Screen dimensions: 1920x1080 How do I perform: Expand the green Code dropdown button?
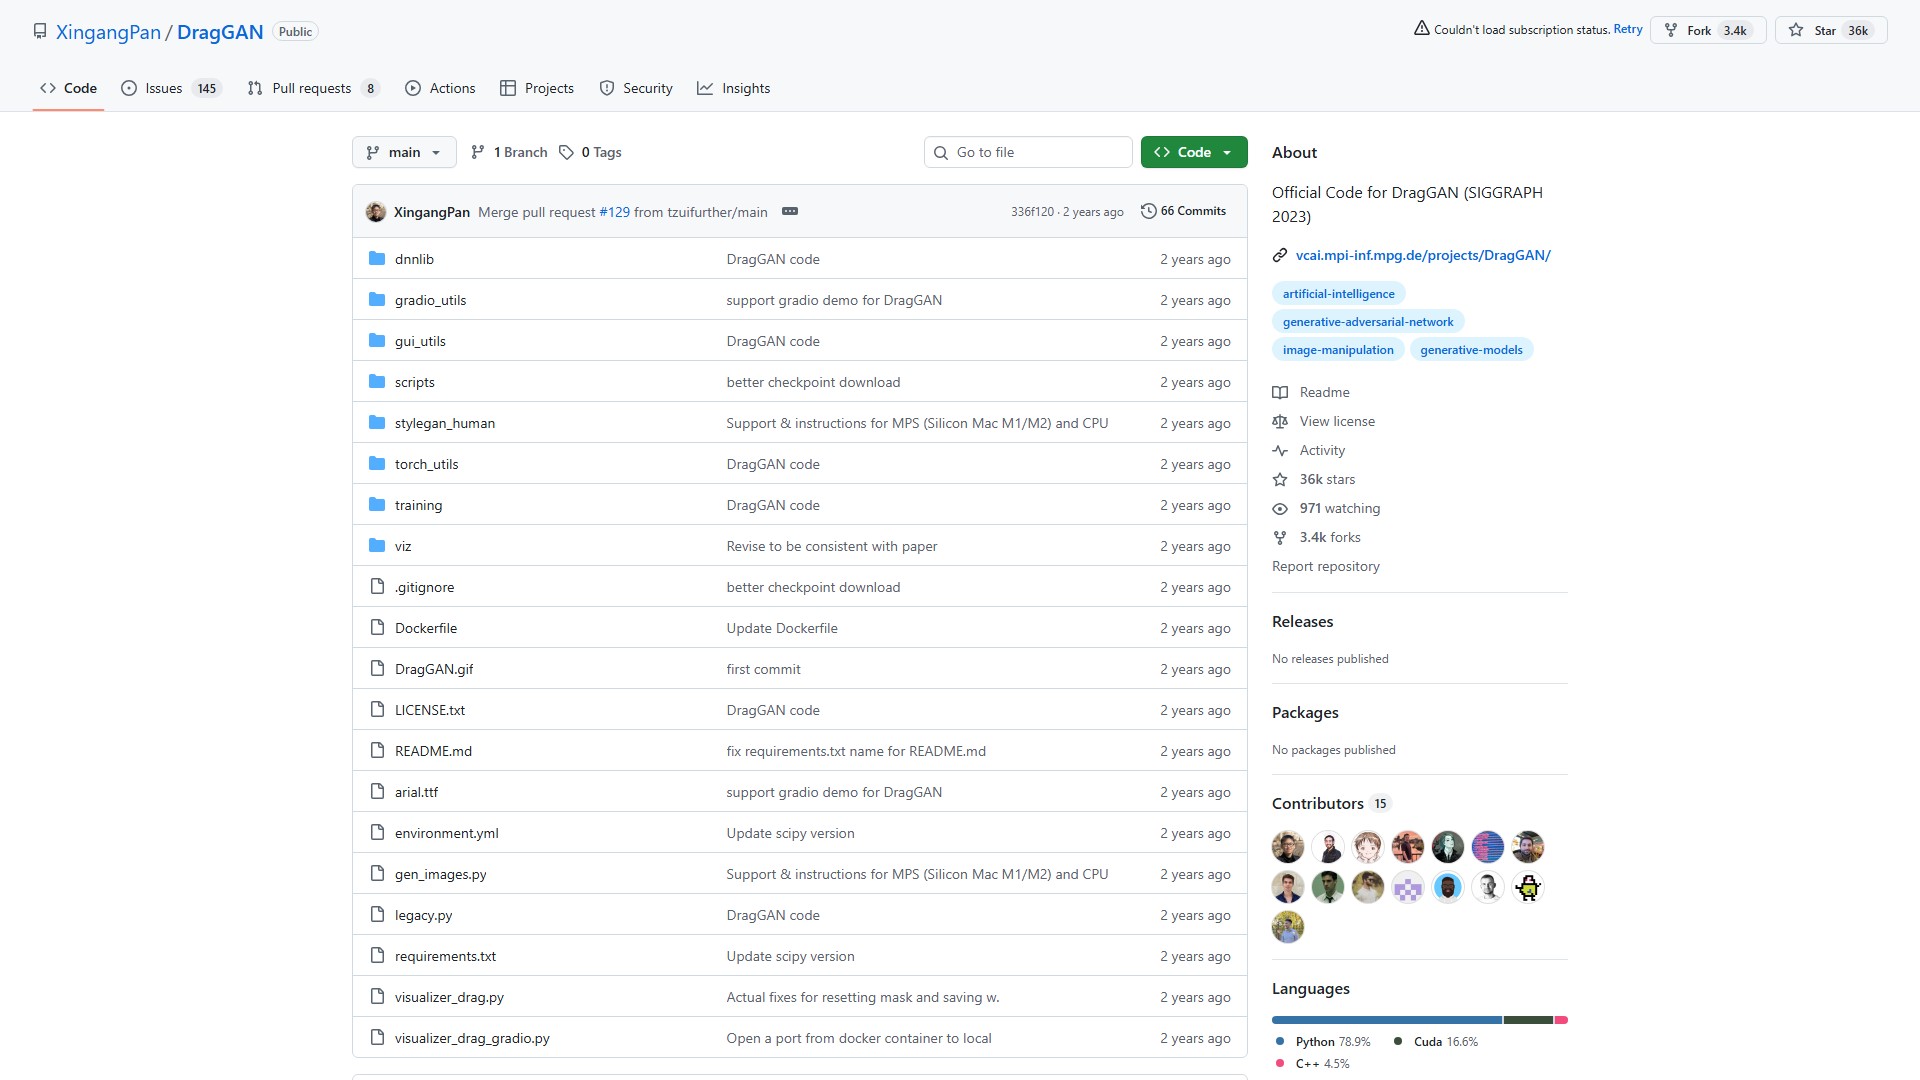point(1194,152)
